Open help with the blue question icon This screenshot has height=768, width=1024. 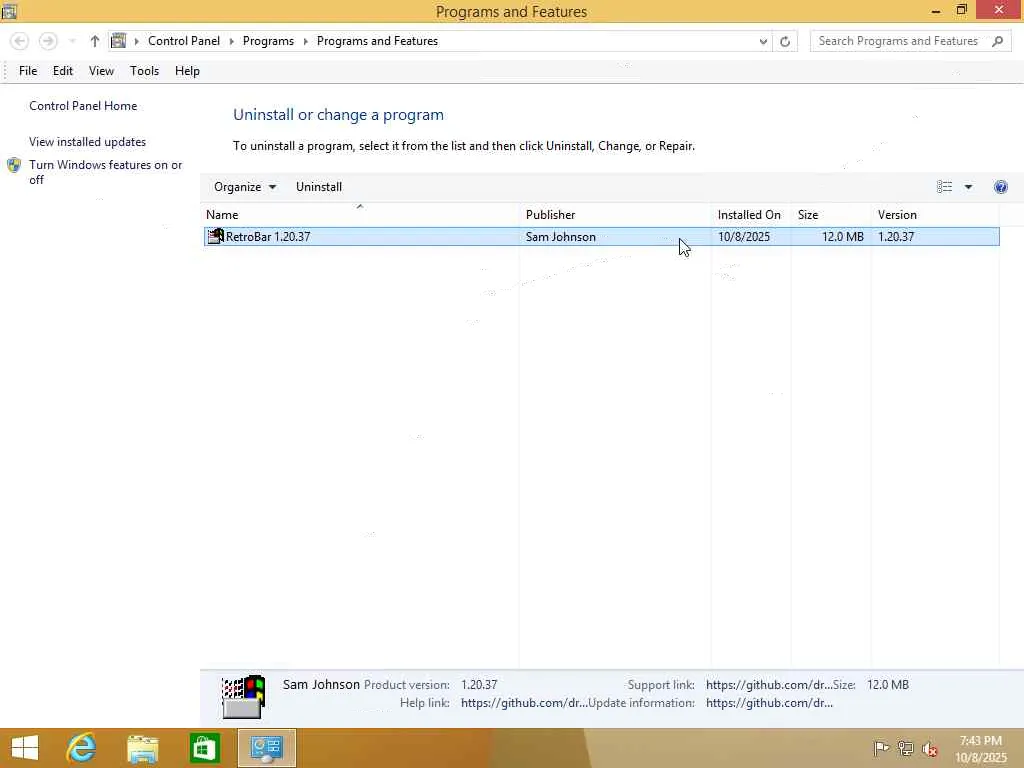[x=1000, y=187]
